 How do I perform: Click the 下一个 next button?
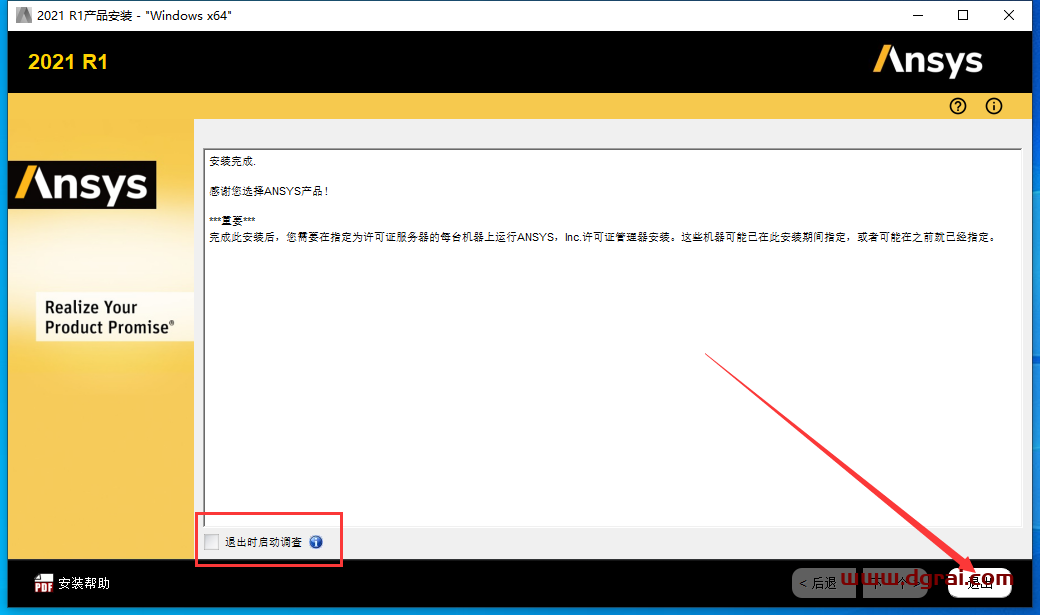(895, 583)
